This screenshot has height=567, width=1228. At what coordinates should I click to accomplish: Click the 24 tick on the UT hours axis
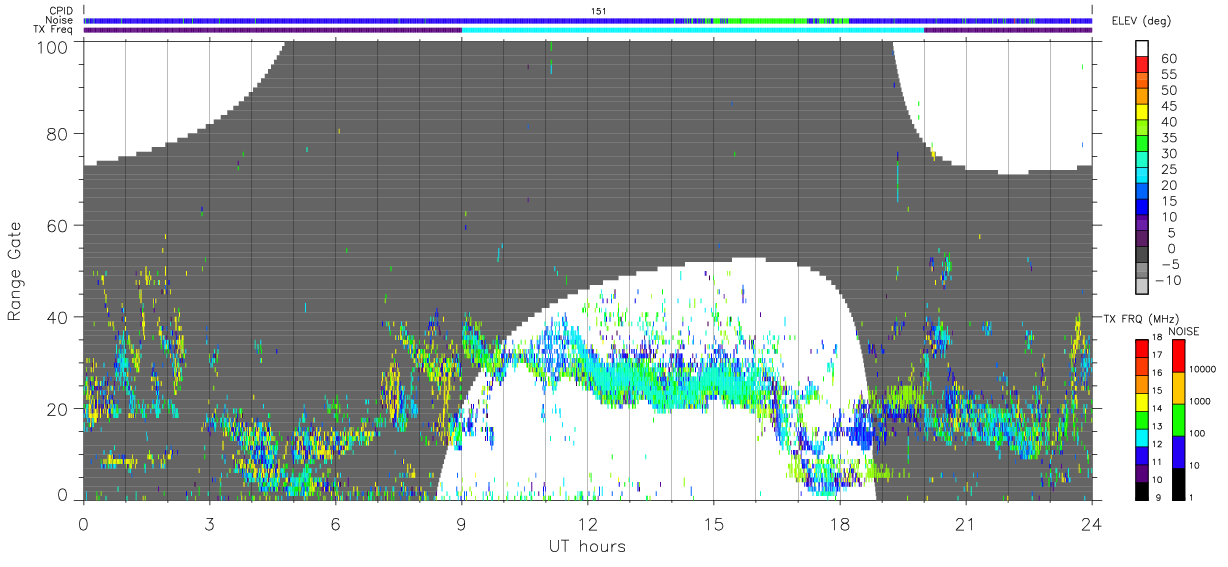(1091, 523)
